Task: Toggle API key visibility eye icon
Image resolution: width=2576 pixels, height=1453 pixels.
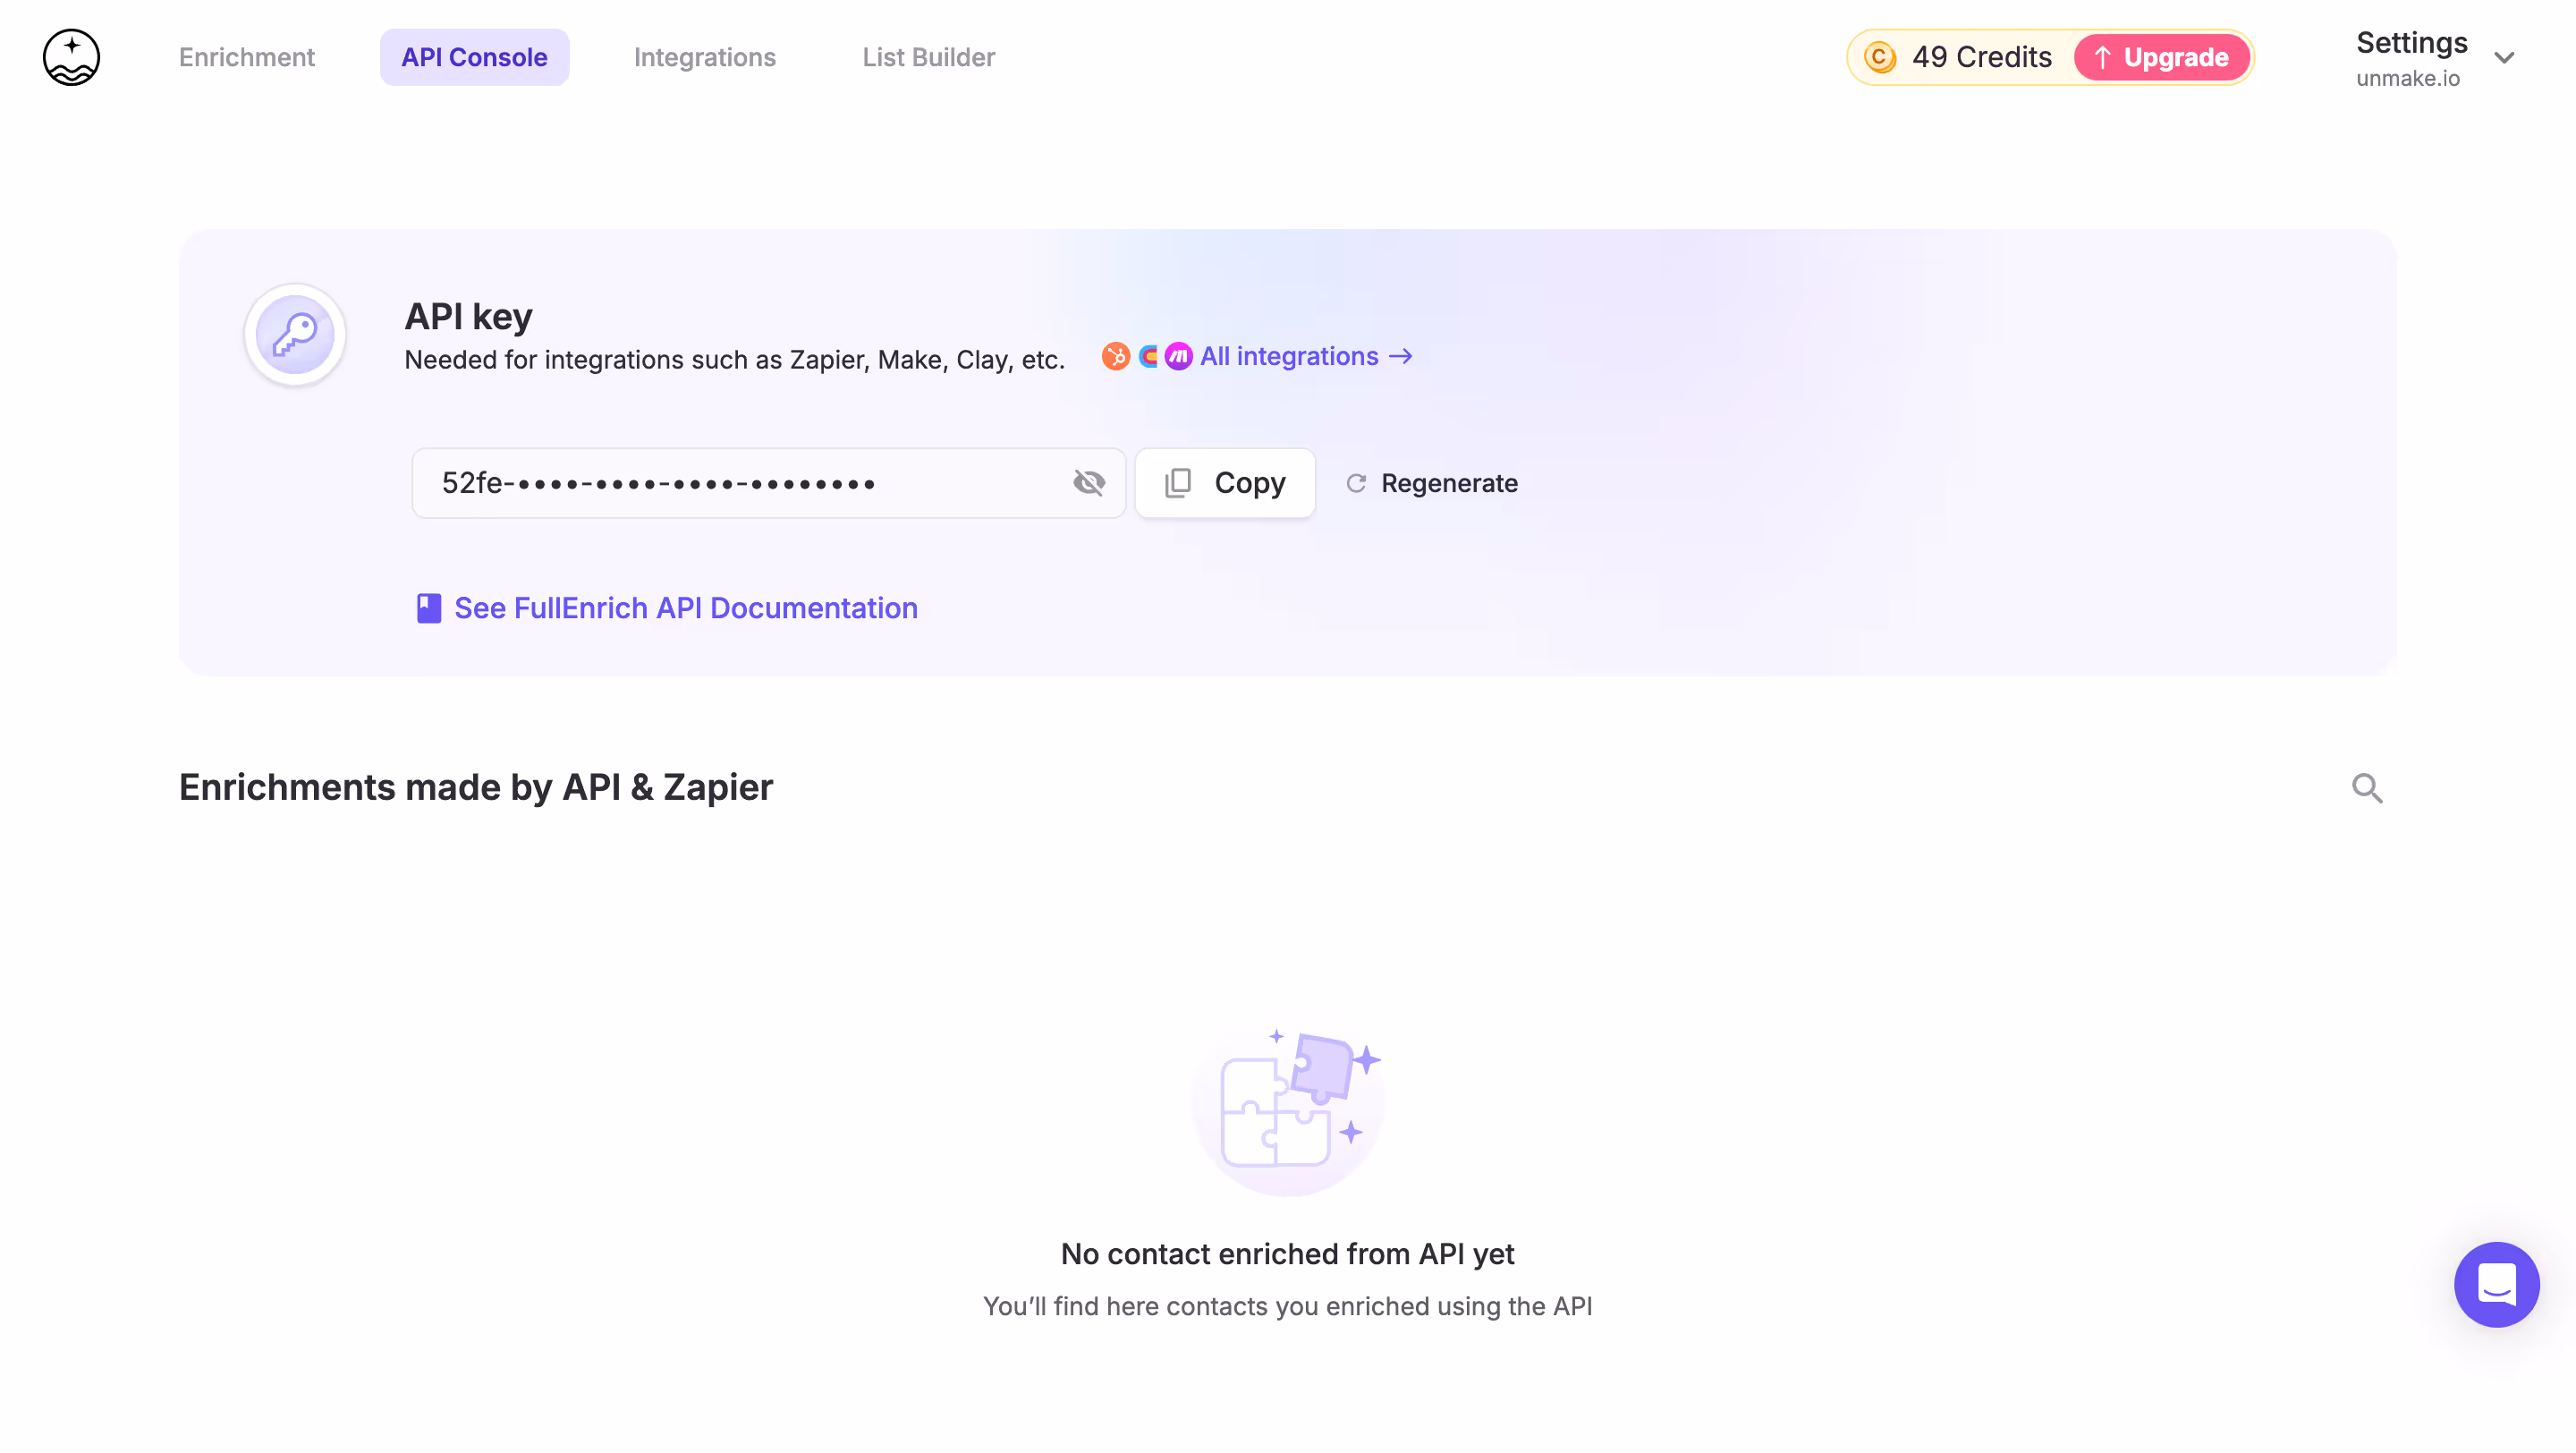Action: coord(1089,483)
